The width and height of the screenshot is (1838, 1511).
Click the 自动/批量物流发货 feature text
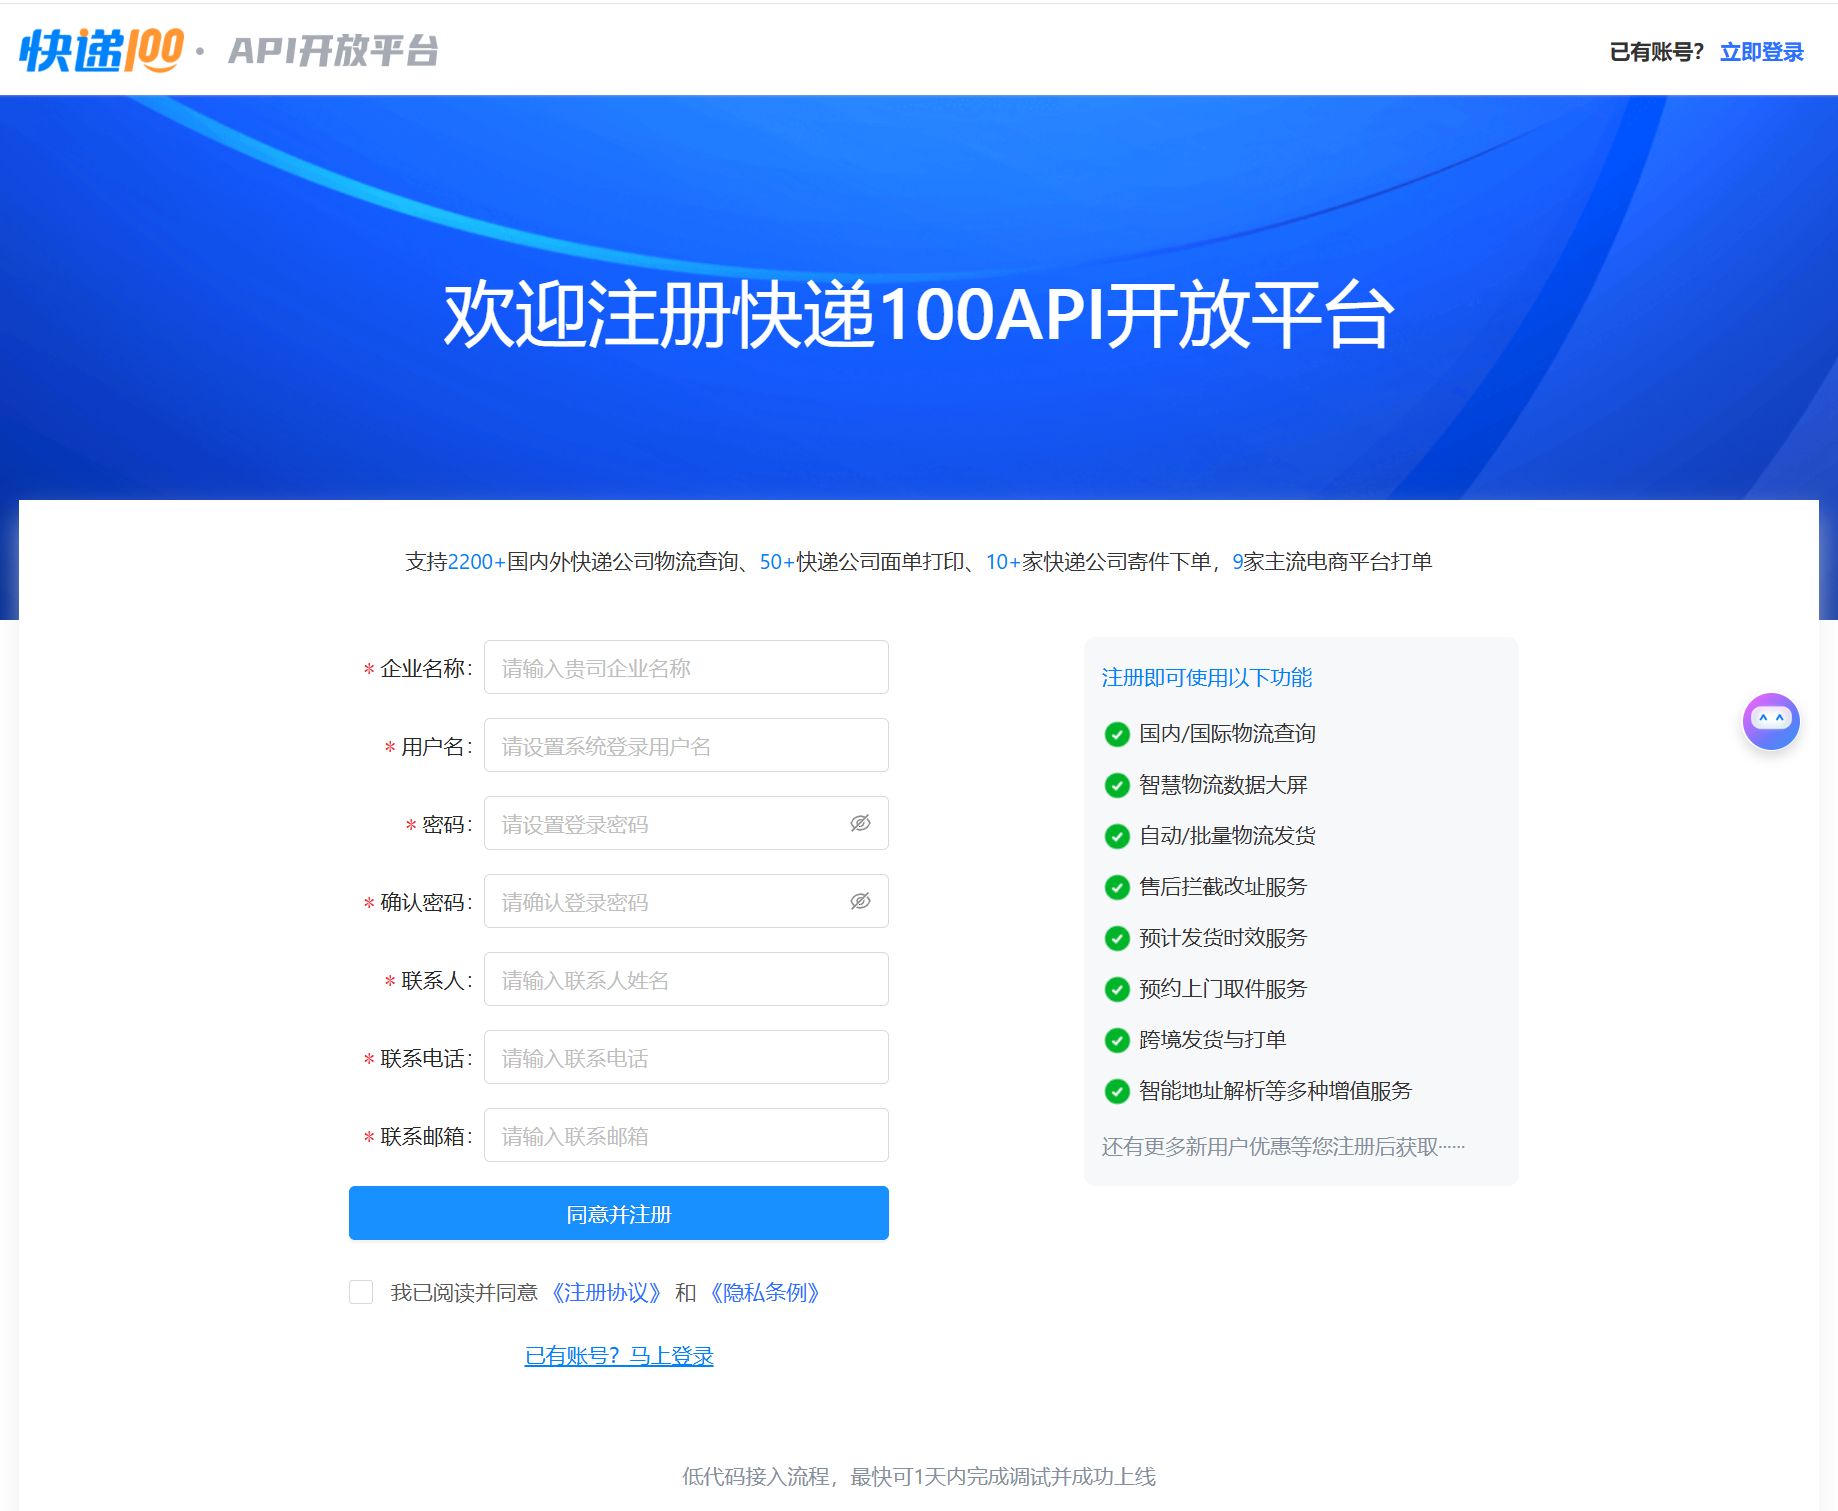(1227, 835)
